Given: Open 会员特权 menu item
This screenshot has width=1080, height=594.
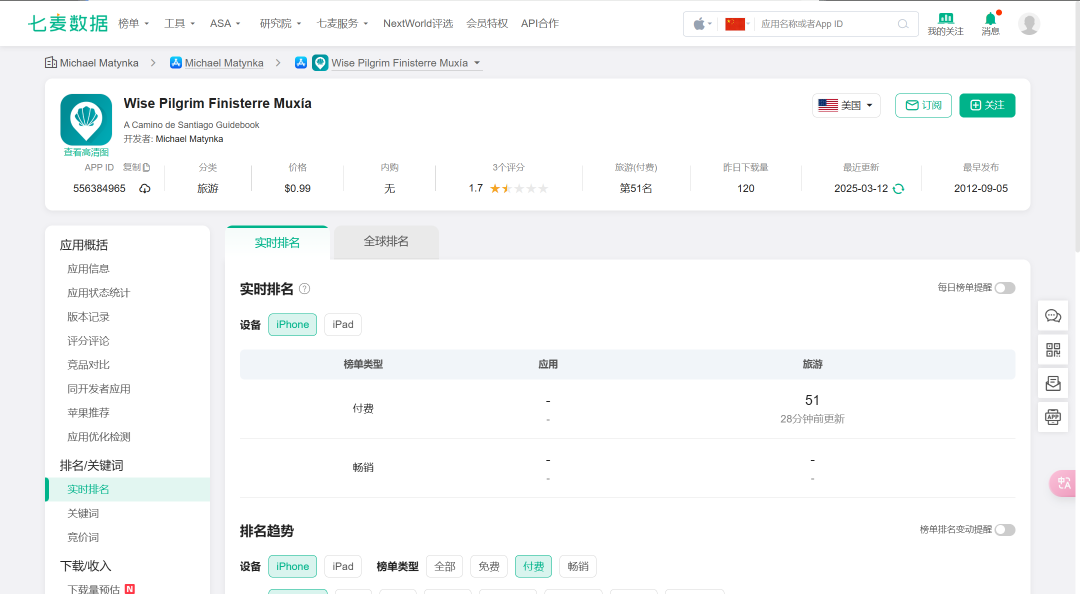Looking at the screenshot, I should [487, 23].
